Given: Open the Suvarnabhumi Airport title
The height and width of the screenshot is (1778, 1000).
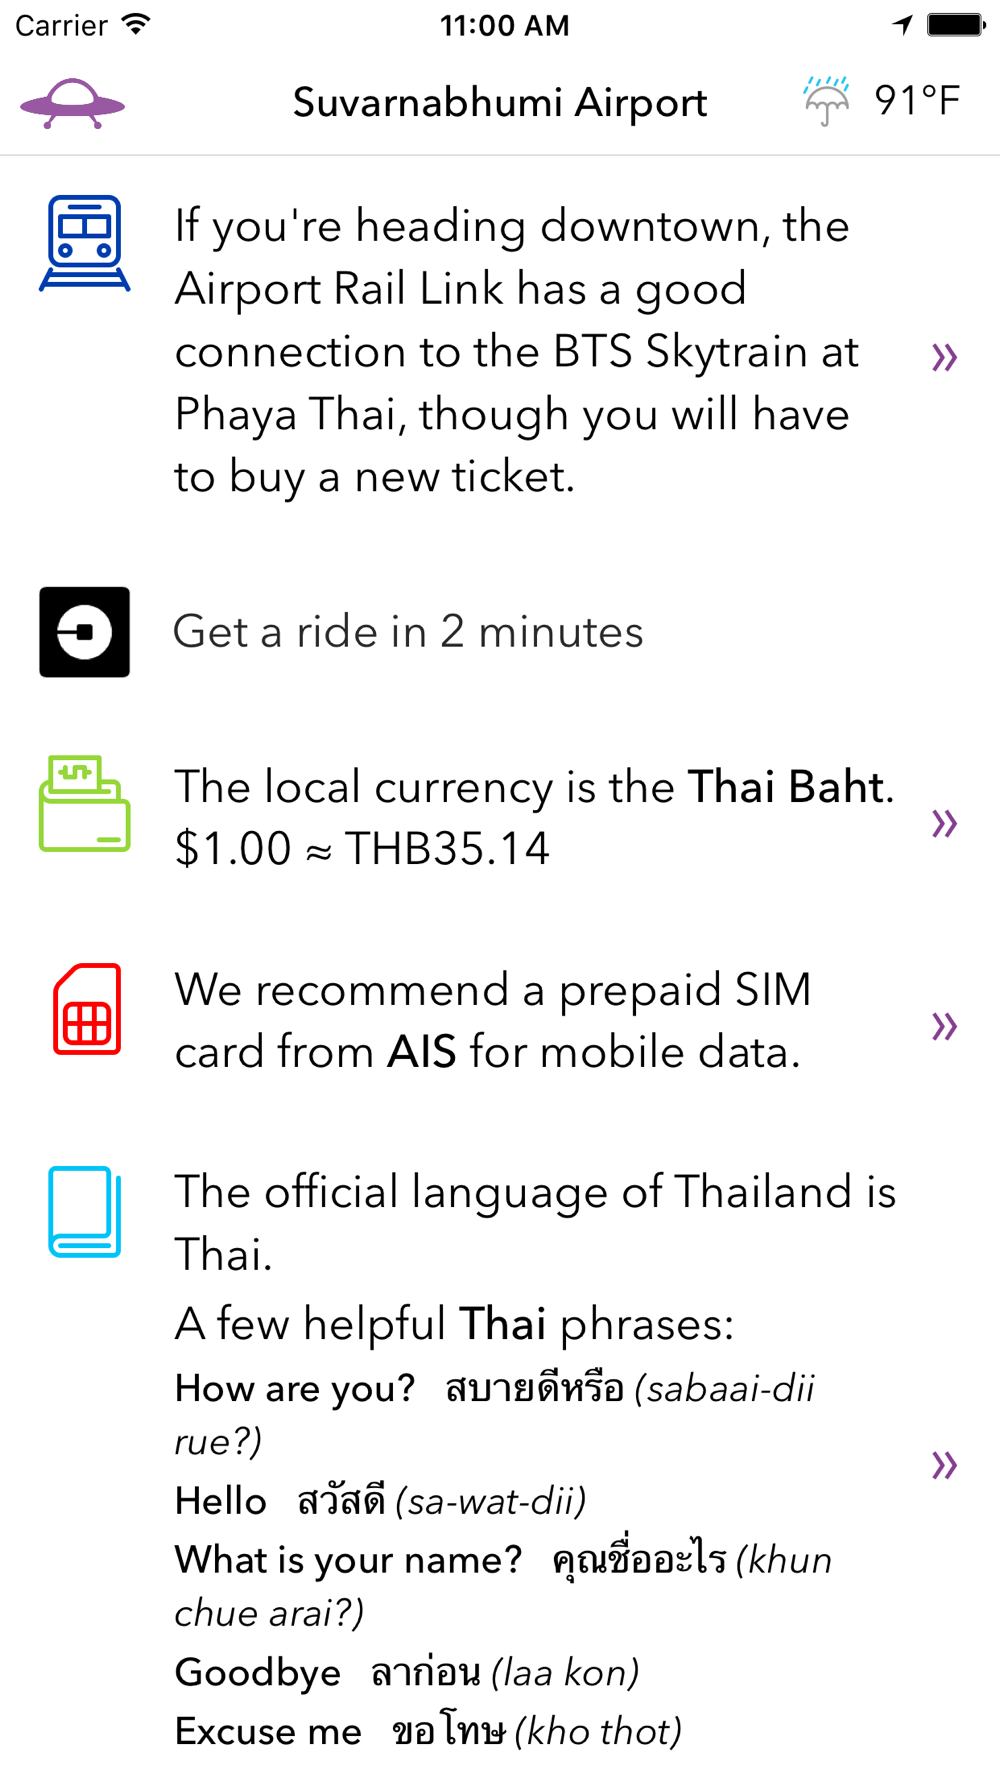Looking at the screenshot, I should coord(500,103).
